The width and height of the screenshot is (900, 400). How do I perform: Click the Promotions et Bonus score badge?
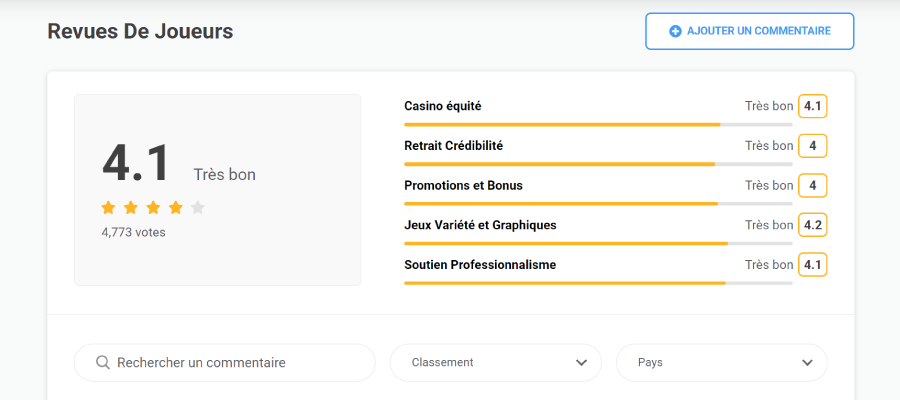[812, 185]
